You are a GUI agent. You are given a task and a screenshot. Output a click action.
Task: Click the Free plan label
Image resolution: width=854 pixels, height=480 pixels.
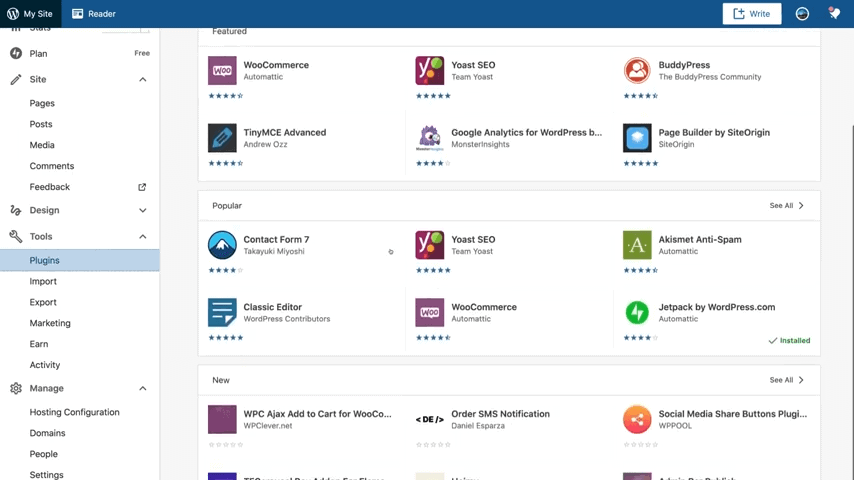click(x=142, y=53)
